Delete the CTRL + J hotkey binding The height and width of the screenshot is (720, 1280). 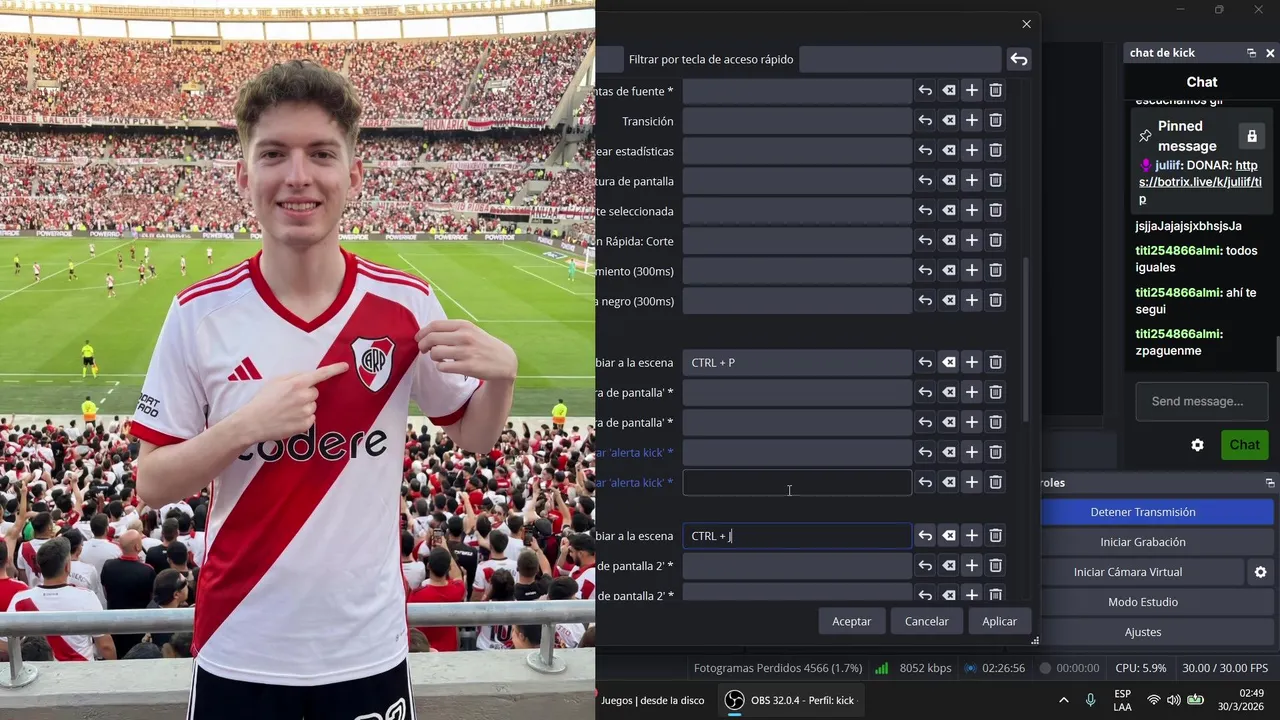[x=996, y=536]
